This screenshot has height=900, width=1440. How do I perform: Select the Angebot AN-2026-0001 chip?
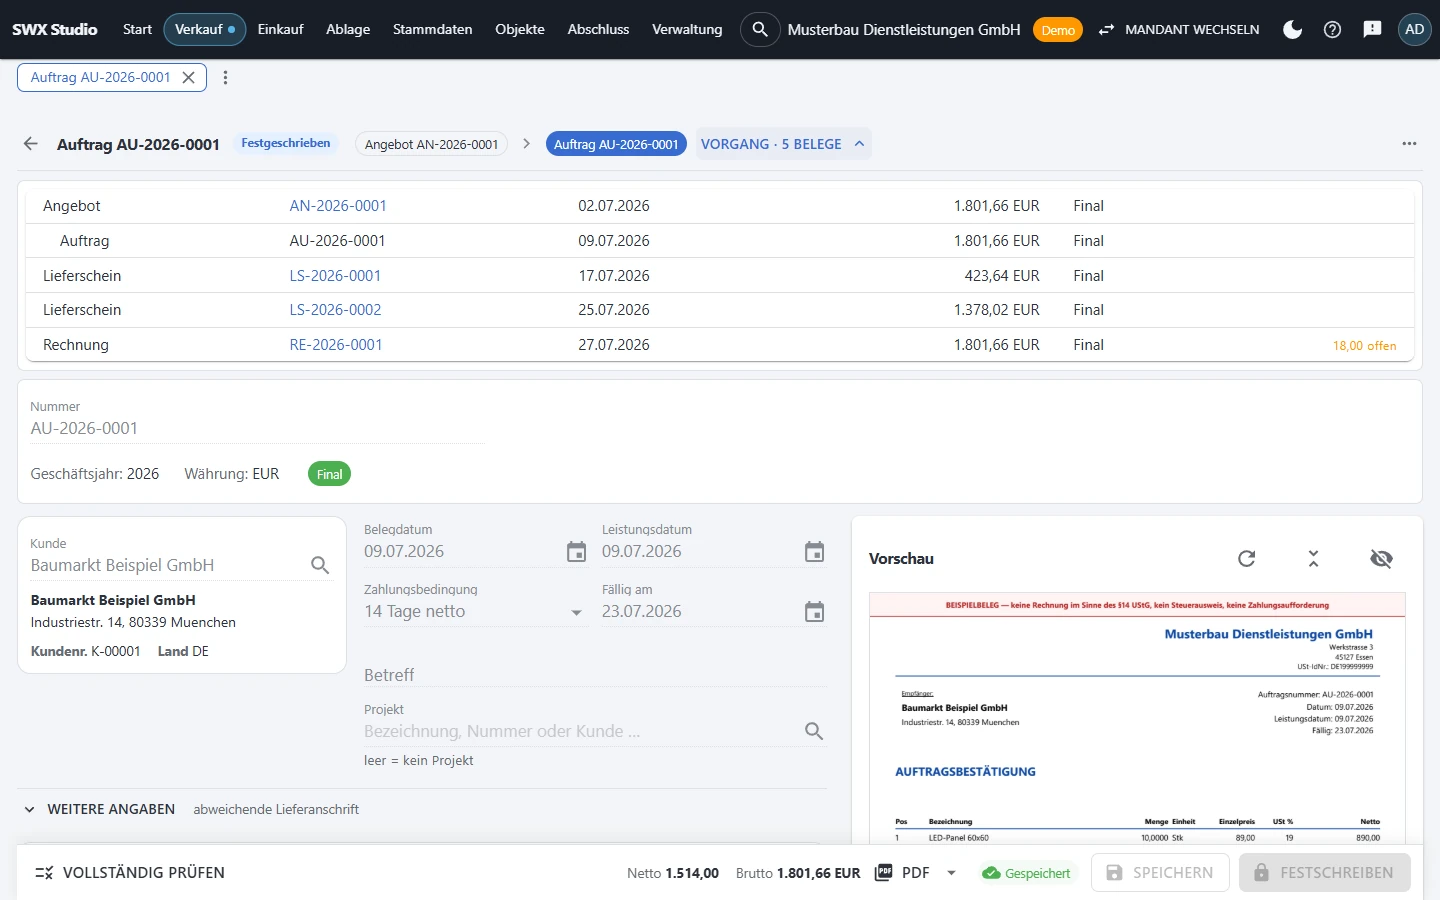[x=431, y=144]
